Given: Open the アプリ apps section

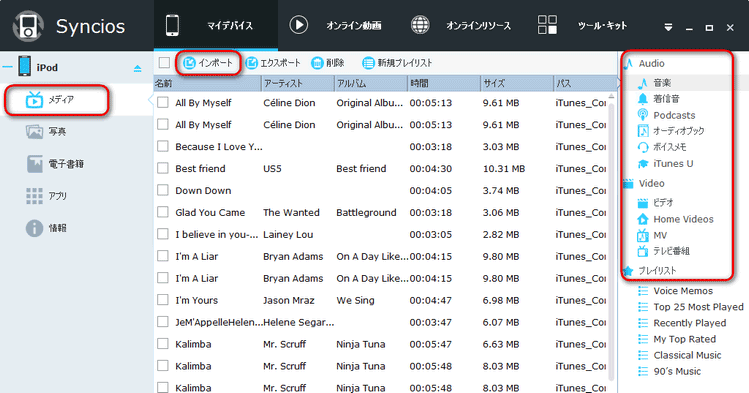Looking at the screenshot, I should click(x=46, y=196).
